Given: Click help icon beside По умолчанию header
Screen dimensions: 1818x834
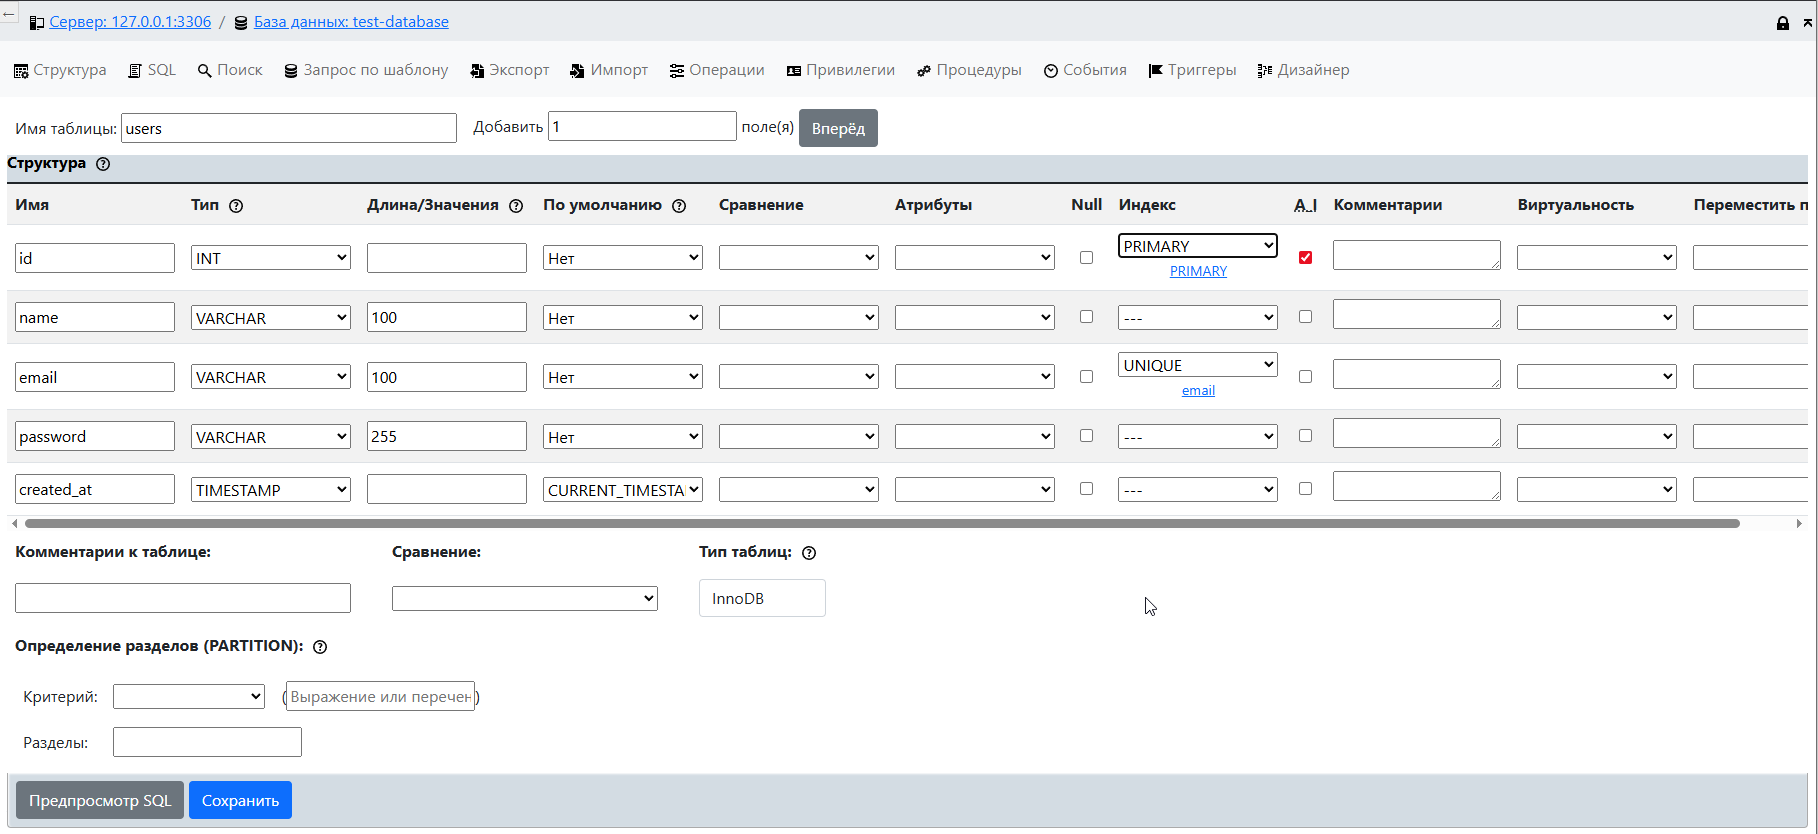Looking at the screenshot, I should pyautogui.click(x=679, y=206).
